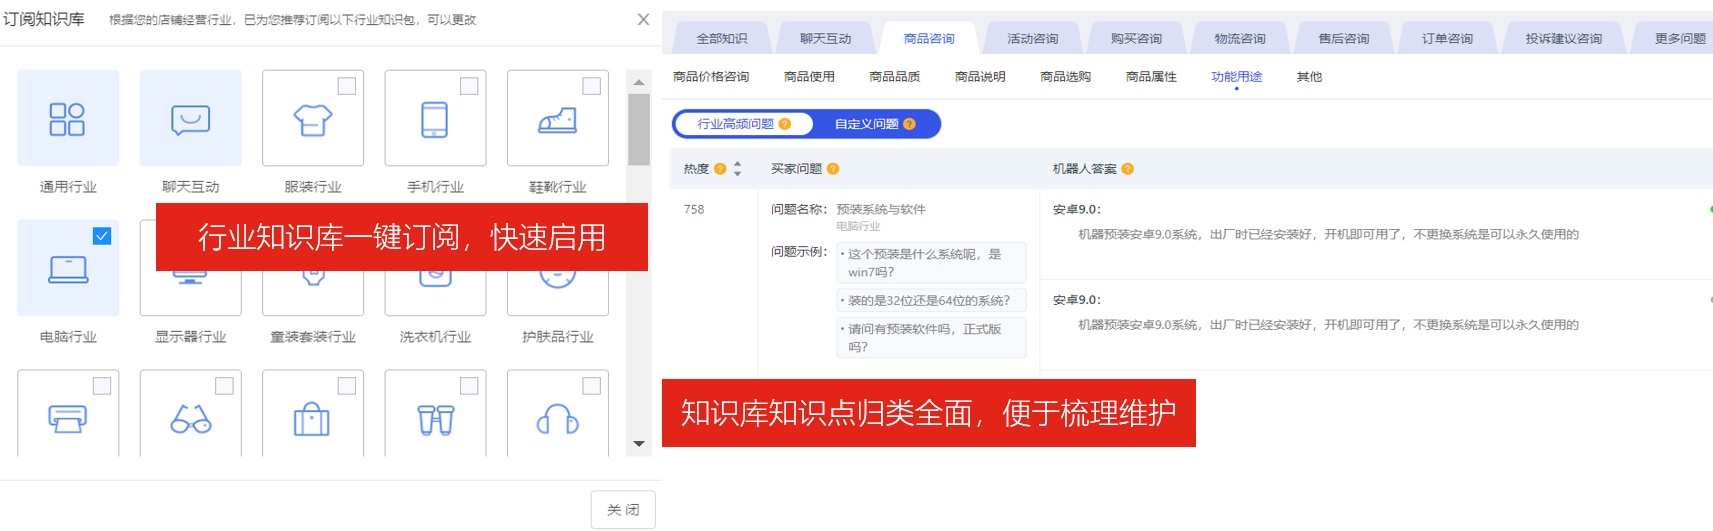Select the 功能用途 sub-category
The width and height of the screenshot is (1713, 531).
[x=1237, y=77]
